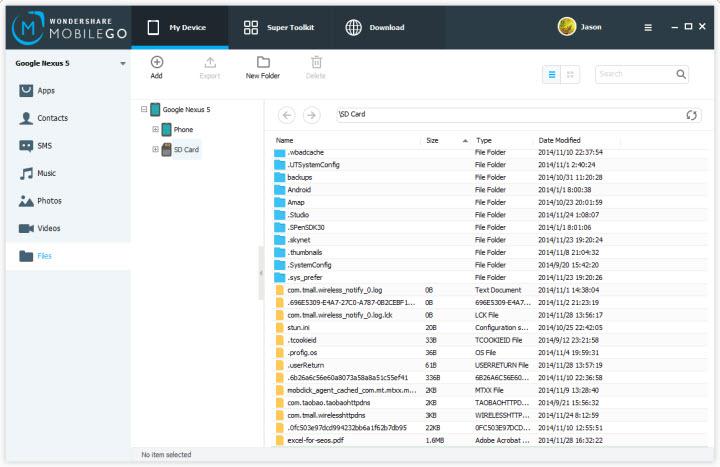Select com.tmall.wireless_notify_0.log.lck file

click(489, 315)
